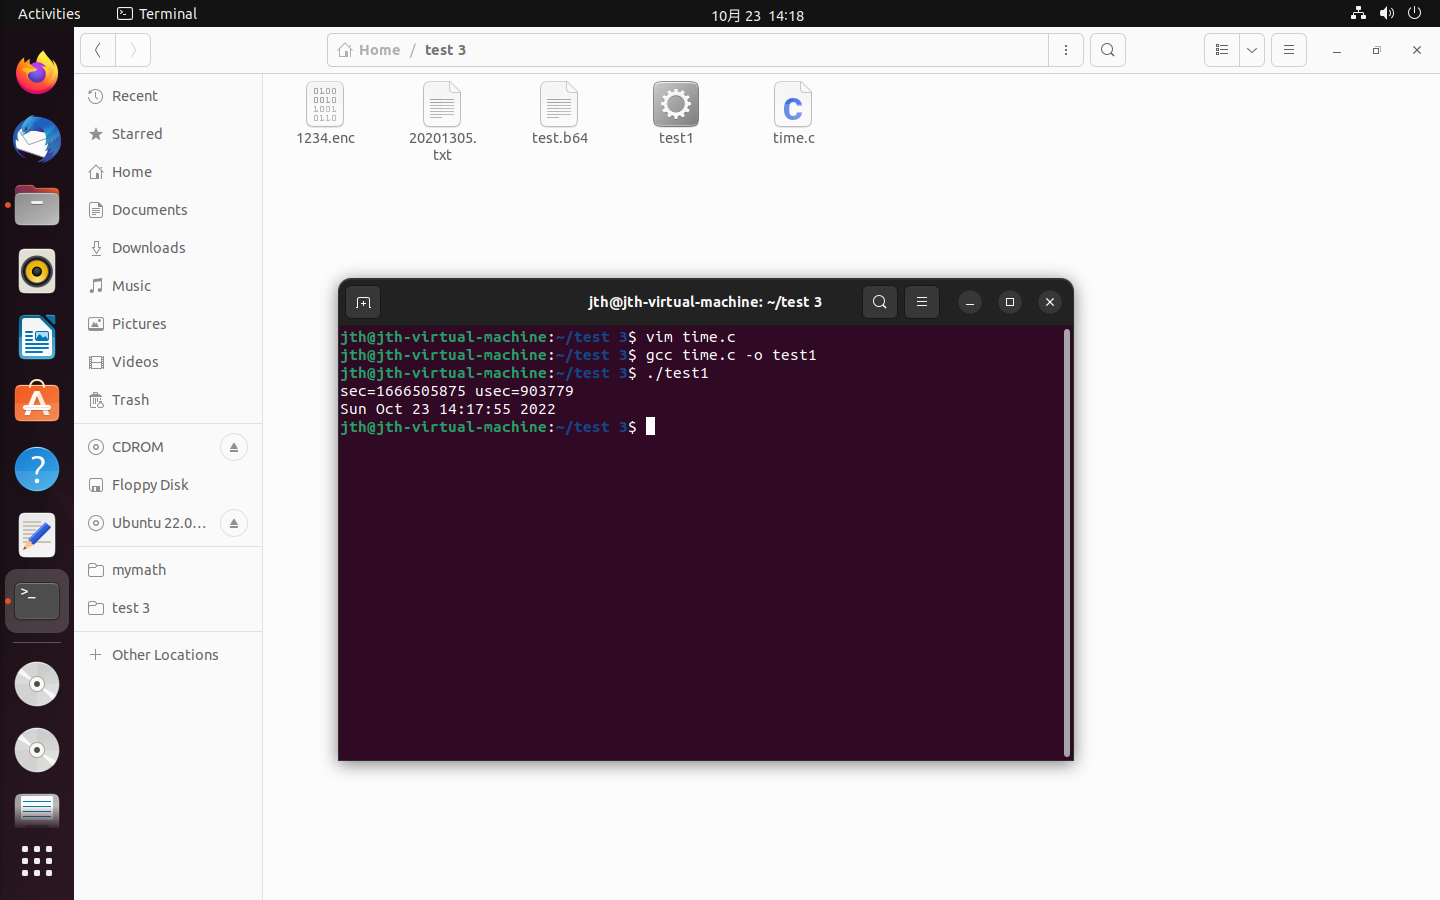
Task: Select the 1234.enc file
Action: pos(325,114)
